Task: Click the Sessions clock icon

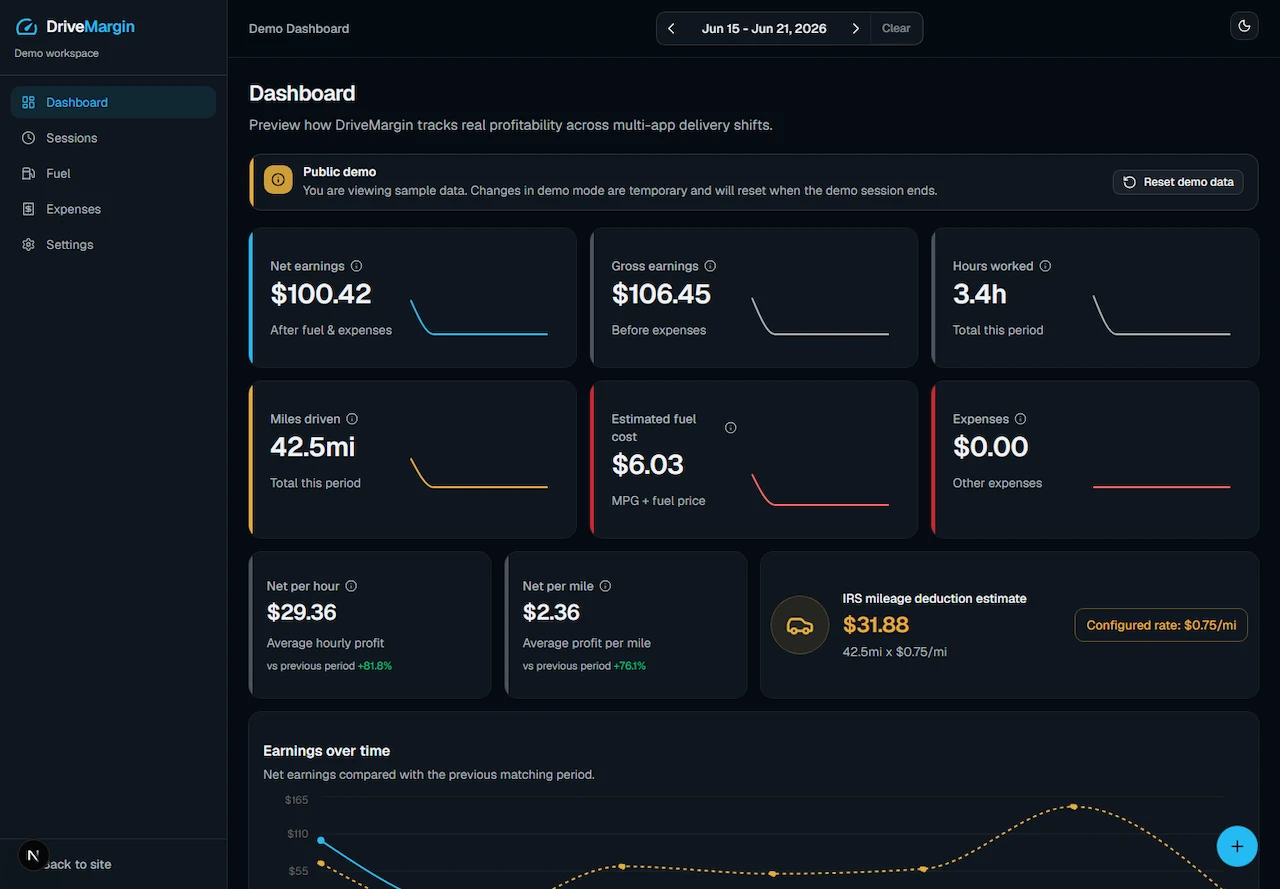Action: (28, 138)
